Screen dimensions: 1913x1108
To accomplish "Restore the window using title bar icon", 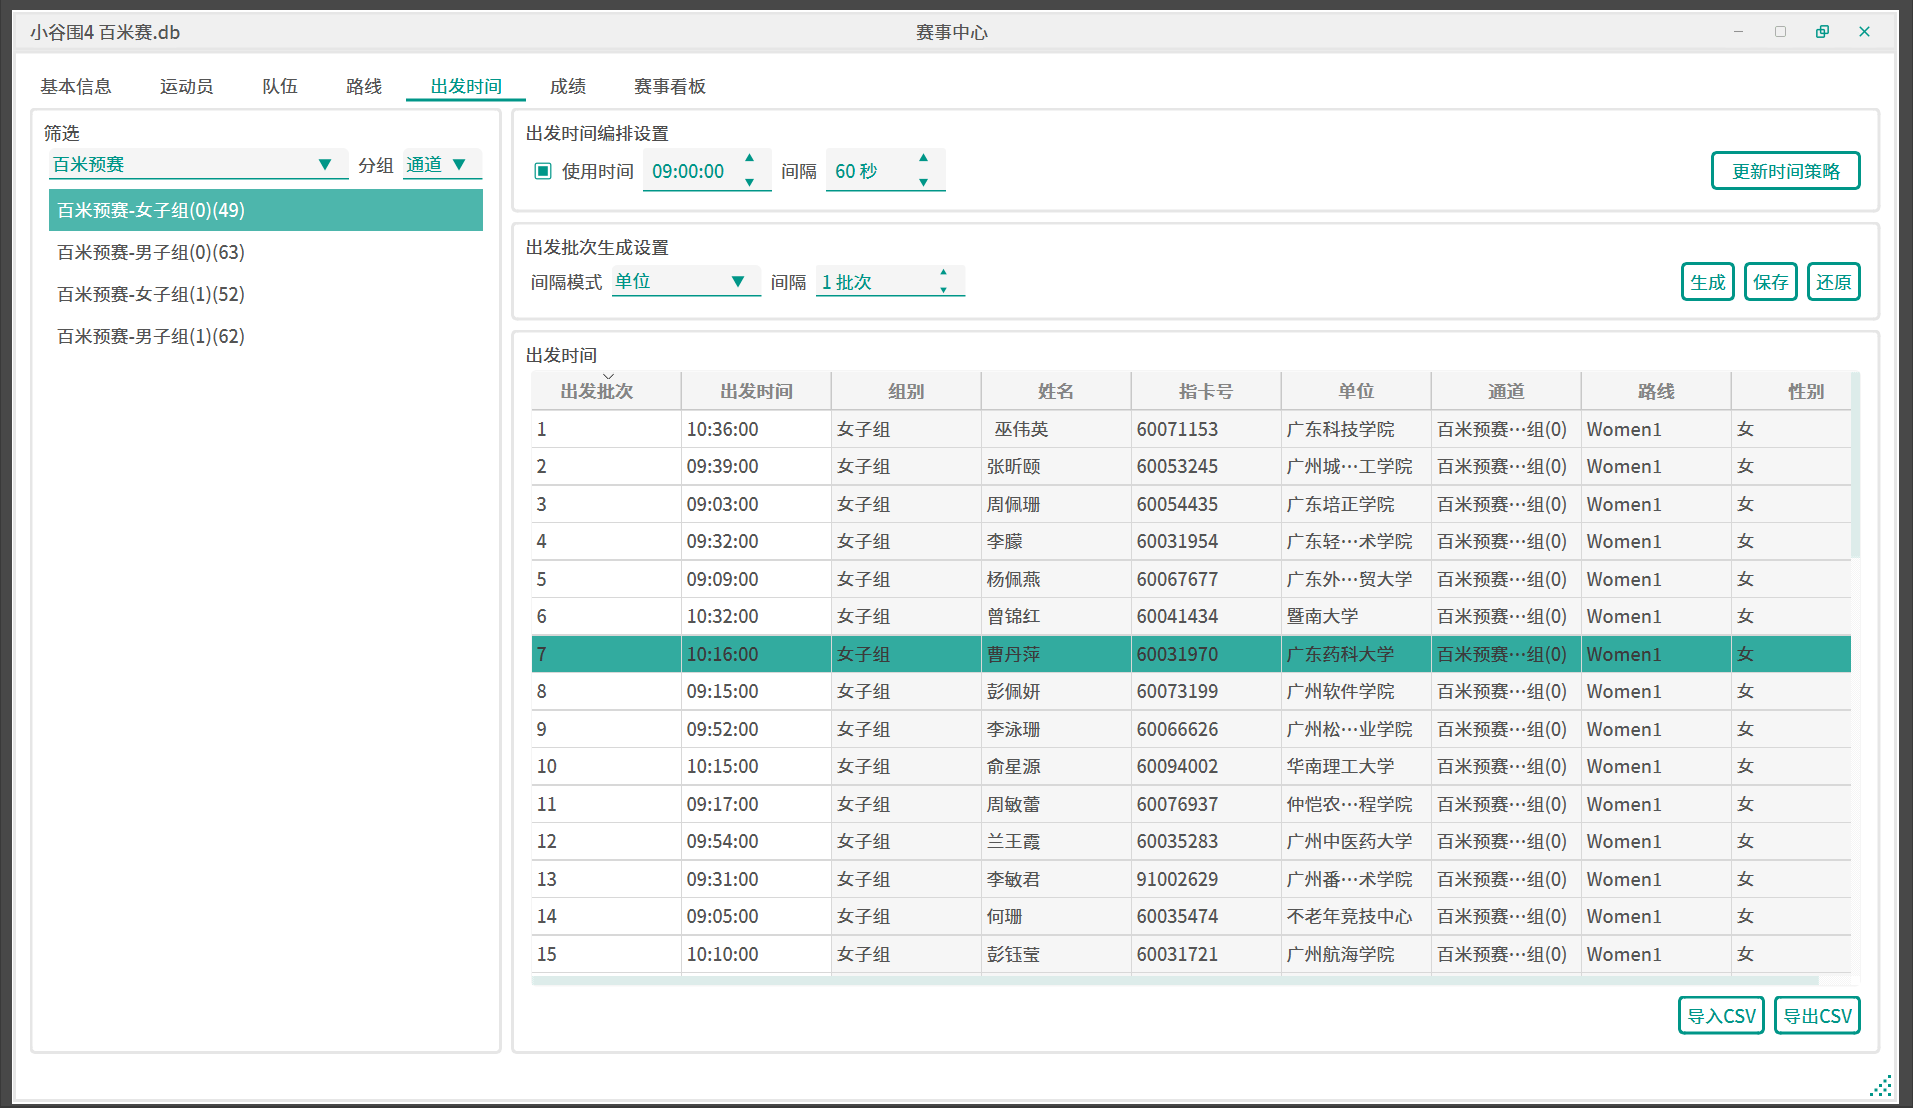I will point(1822,32).
